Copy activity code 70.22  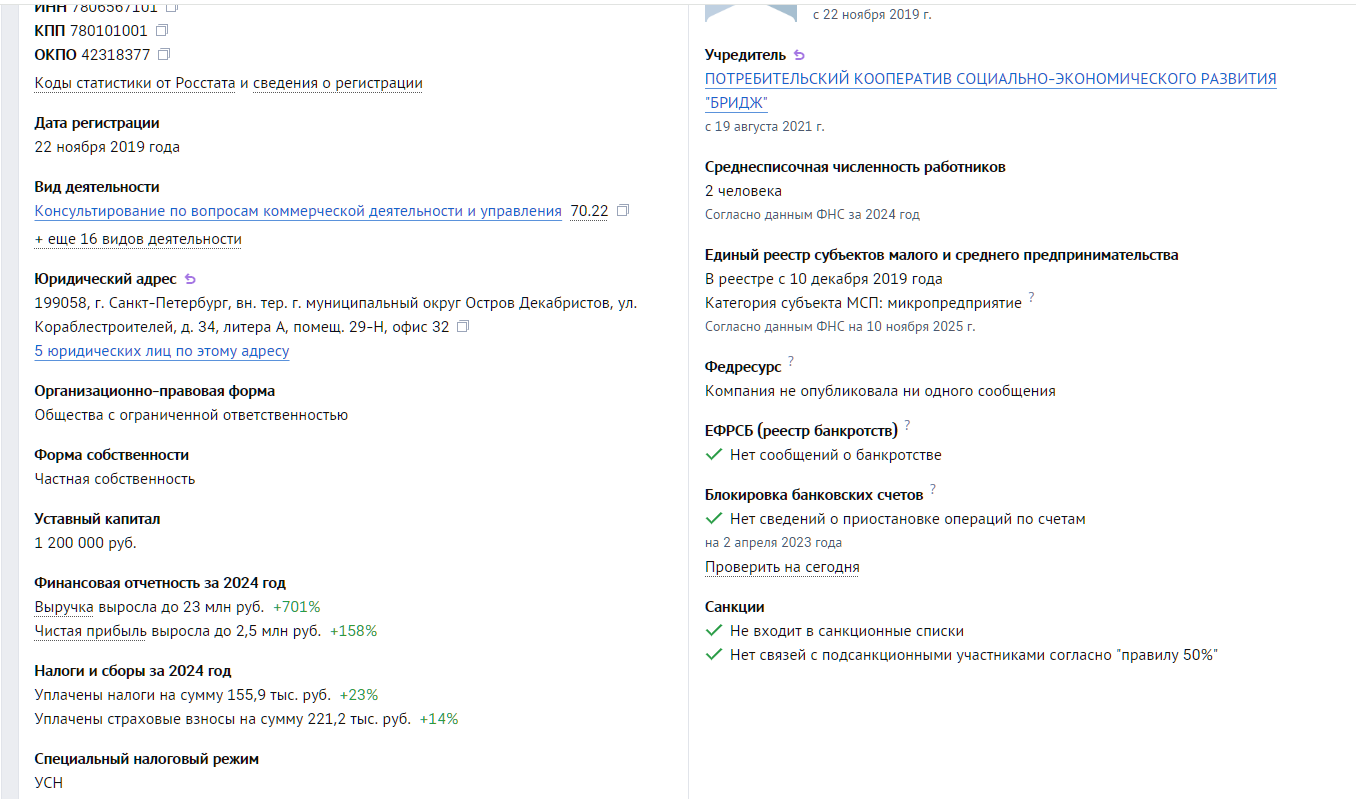click(623, 211)
